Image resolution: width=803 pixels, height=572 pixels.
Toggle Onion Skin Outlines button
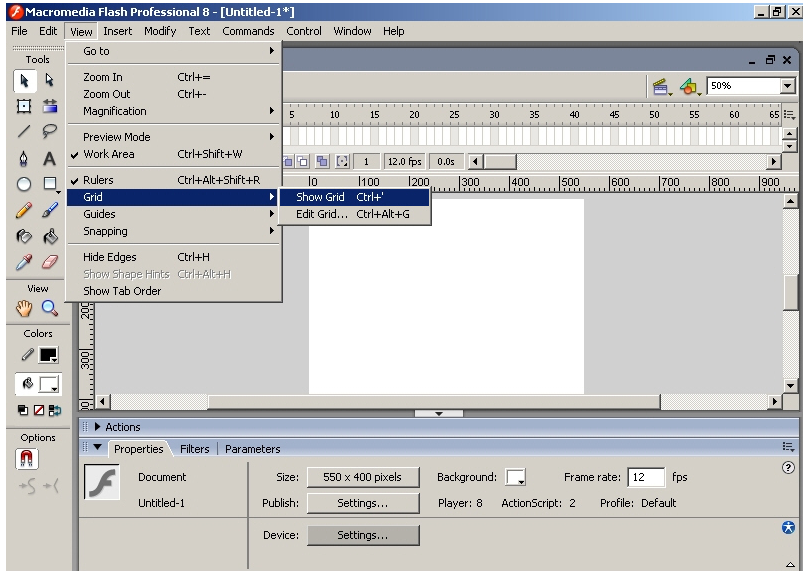pos(303,162)
